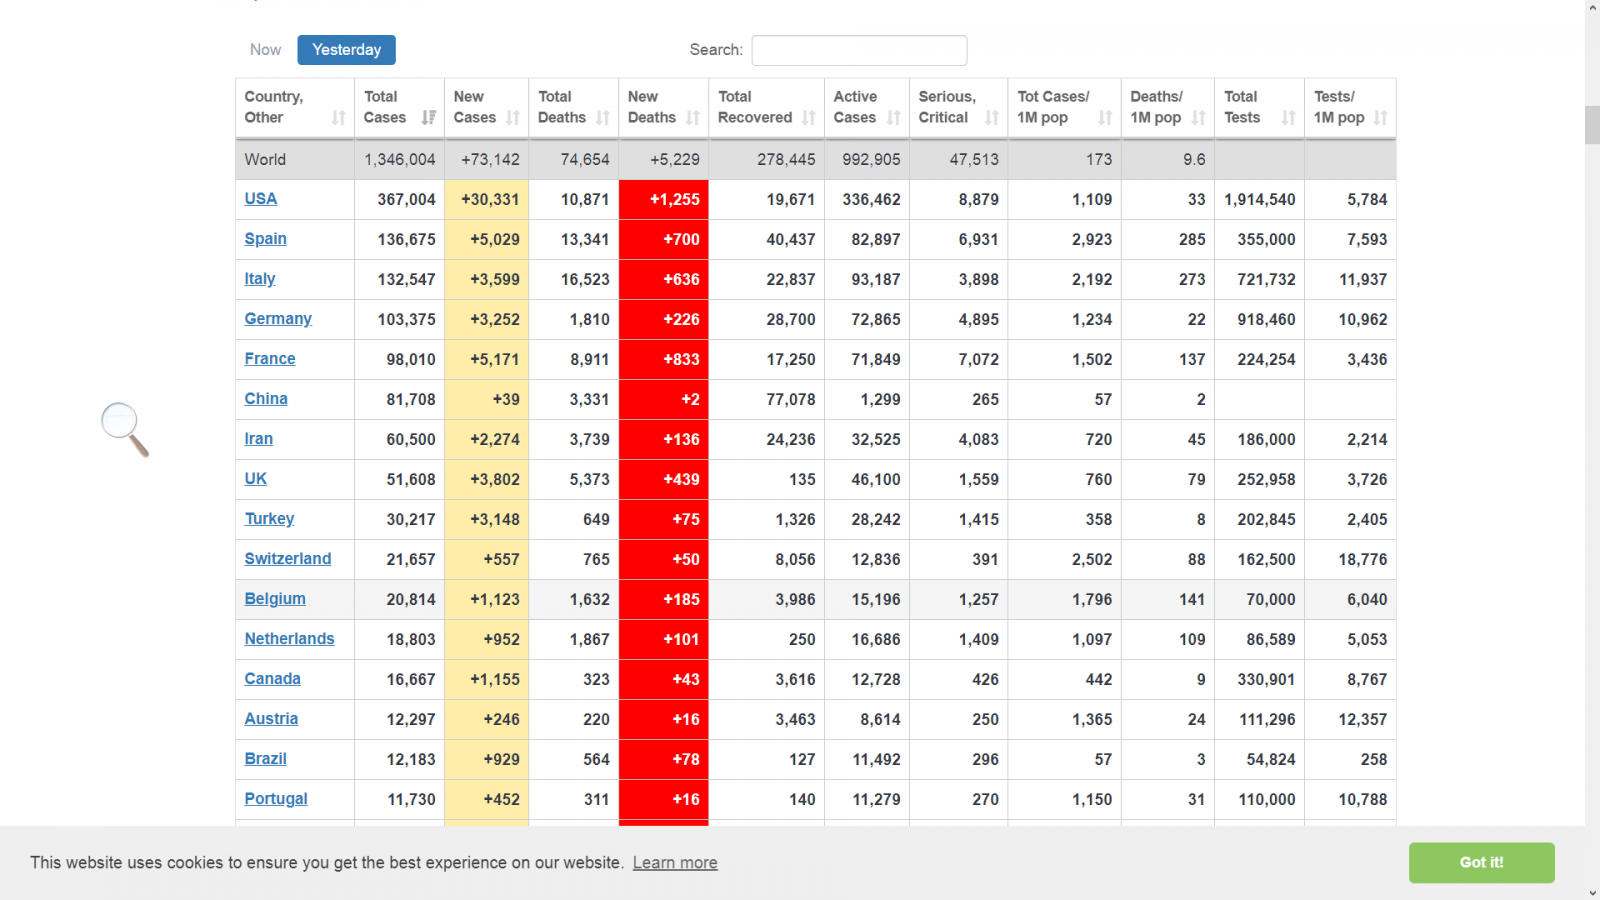Open the Canada country link
The image size is (1600, 900).
pos(273,679)
